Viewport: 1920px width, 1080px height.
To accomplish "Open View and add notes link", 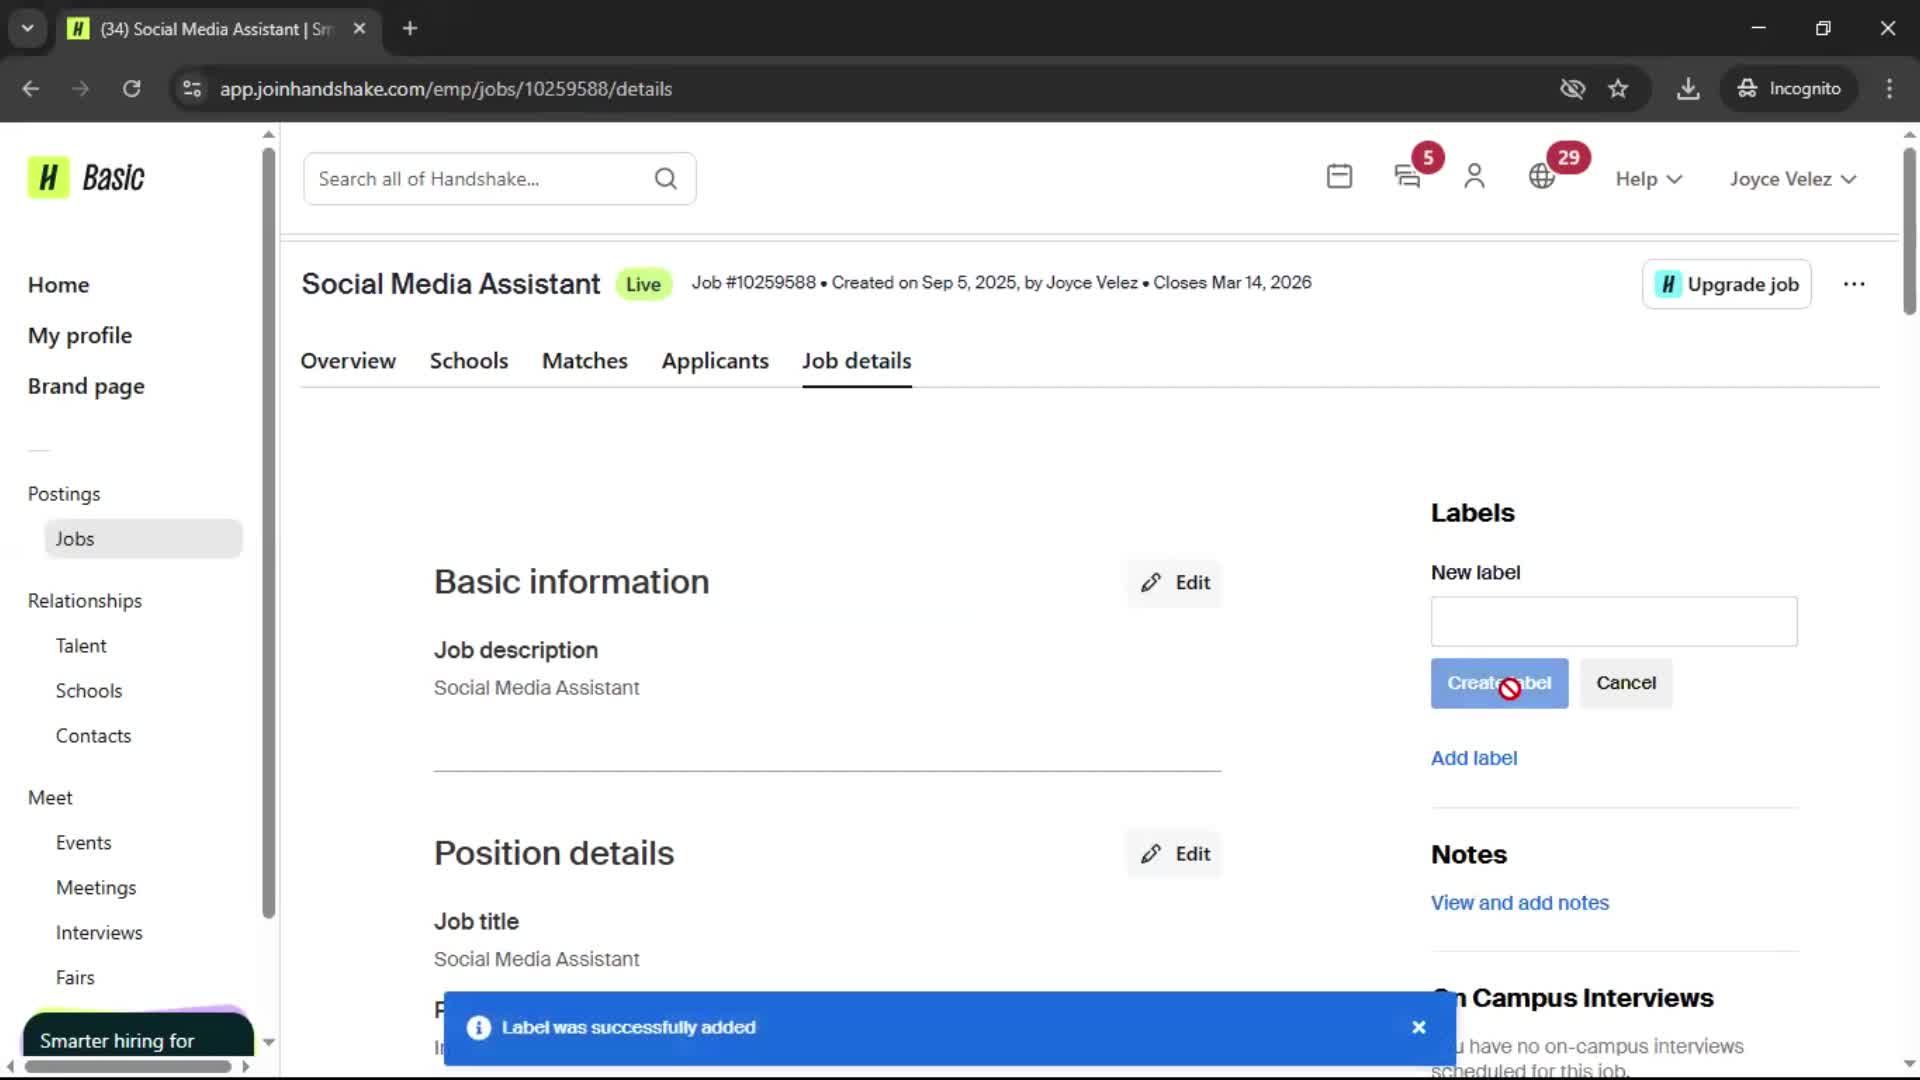I will (x=1520, y=903).
